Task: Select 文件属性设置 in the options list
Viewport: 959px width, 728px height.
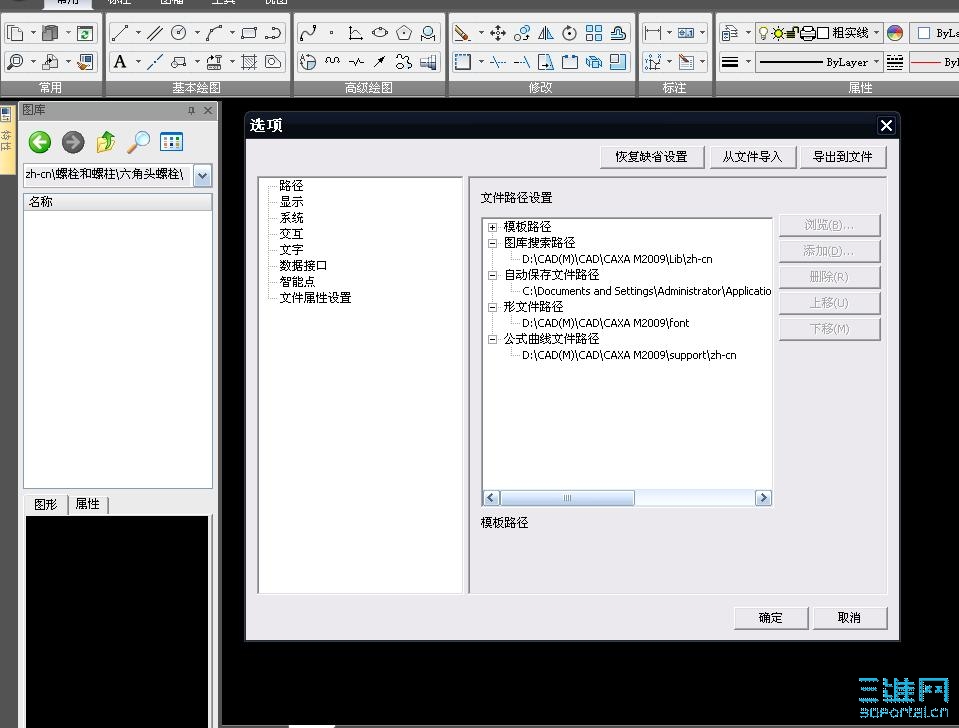Action: (315, 298)
